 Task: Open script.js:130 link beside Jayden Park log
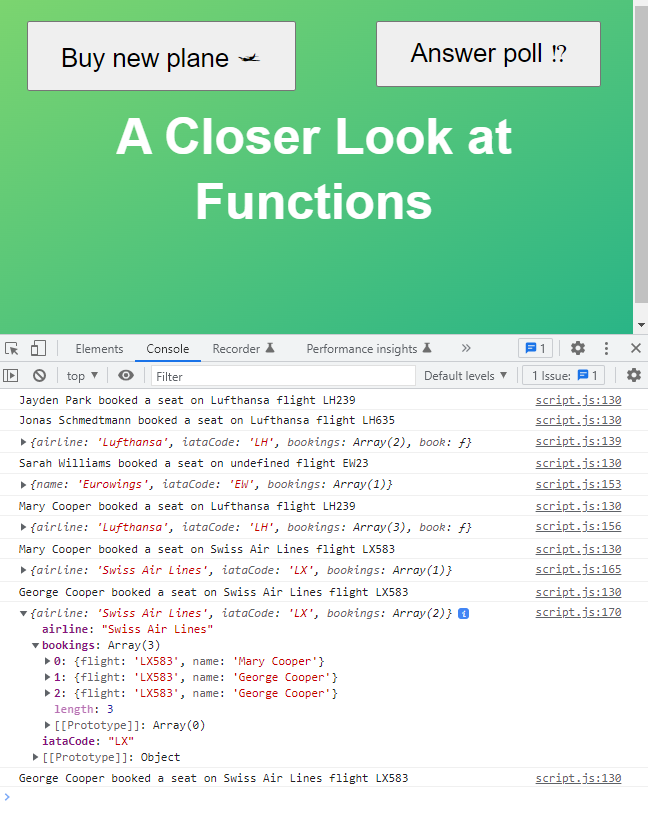578,401
